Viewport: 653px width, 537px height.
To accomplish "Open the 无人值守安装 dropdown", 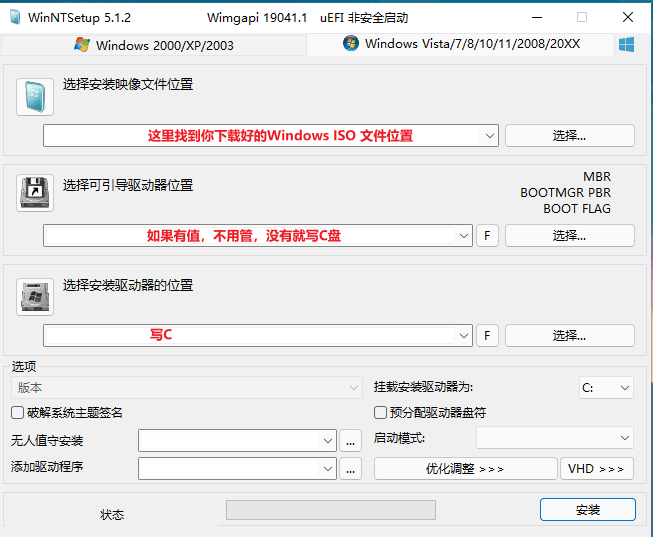I will (237, 440).
